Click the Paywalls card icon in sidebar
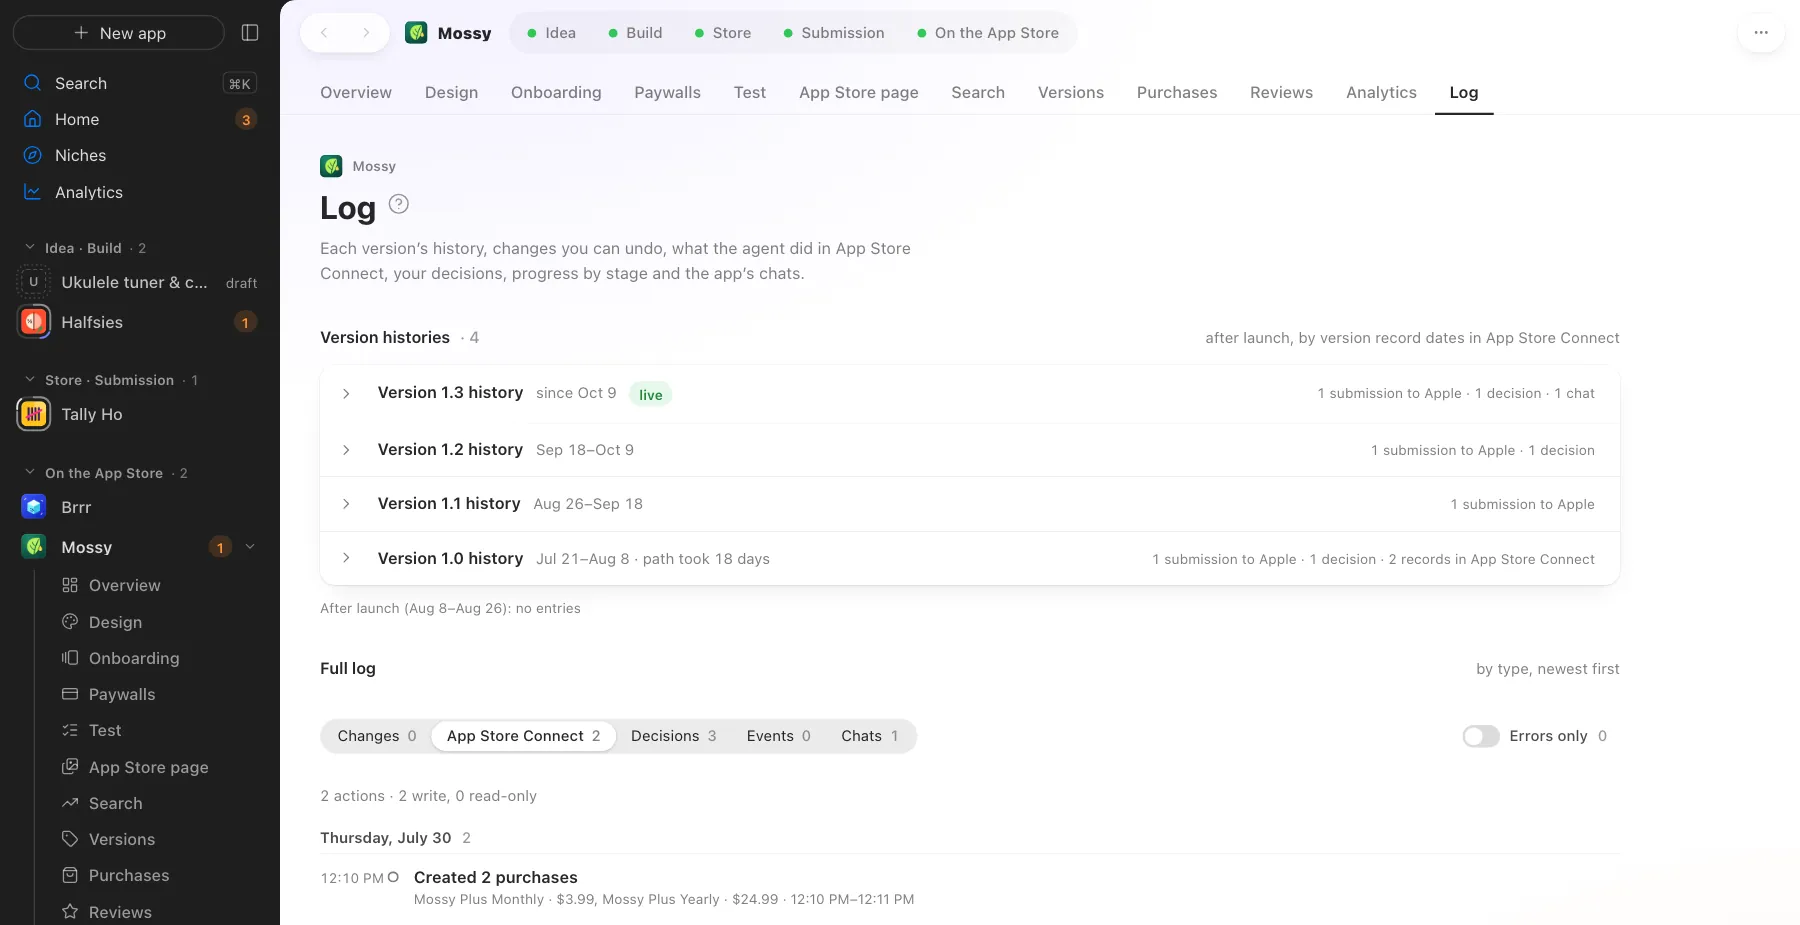1800x925 pixels. click(70, 694)
